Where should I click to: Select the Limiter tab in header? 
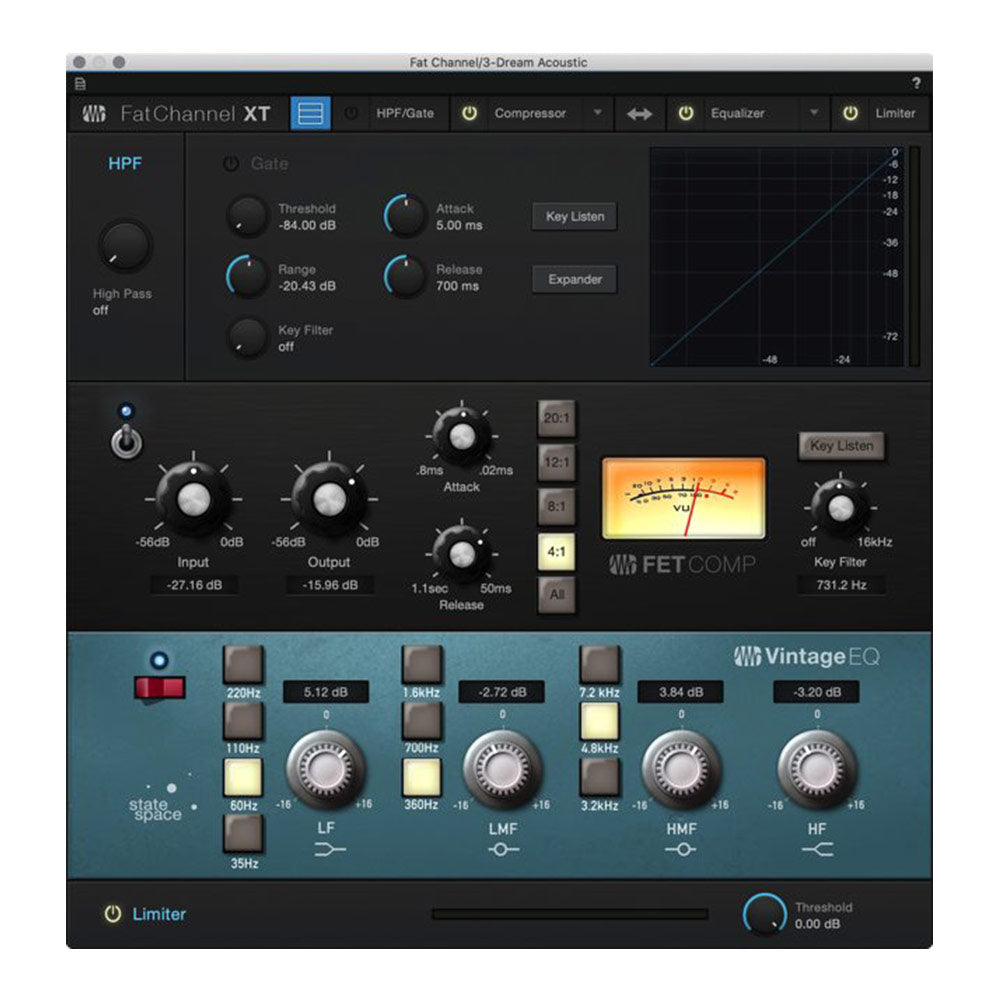(x=894, y=114)
